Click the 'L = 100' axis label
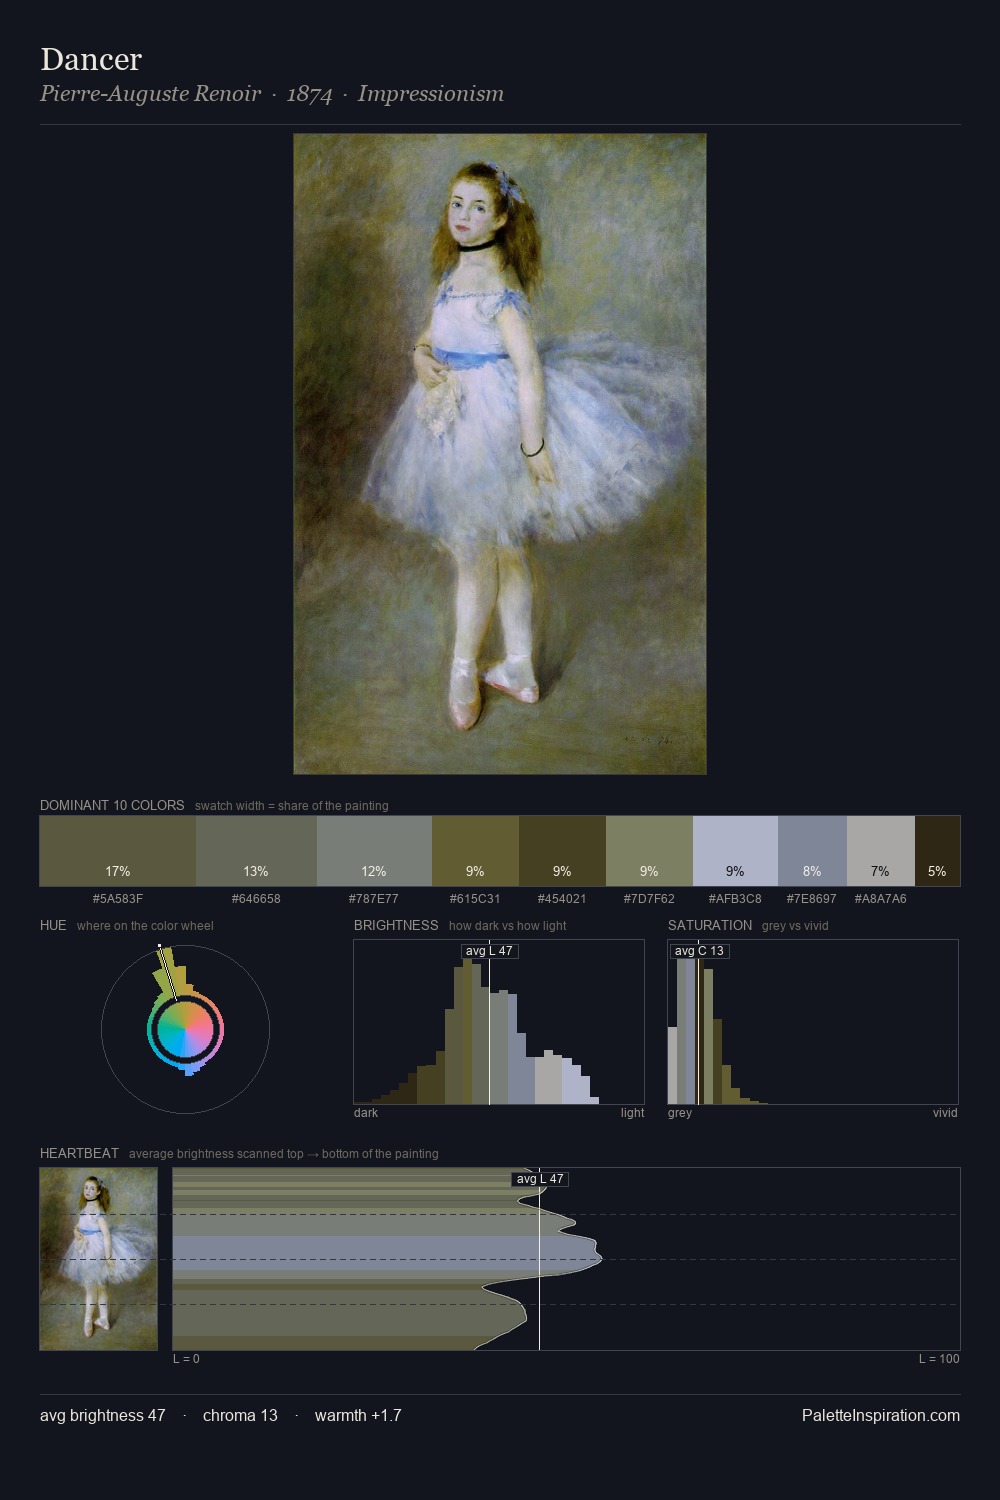 point(939,1359)
